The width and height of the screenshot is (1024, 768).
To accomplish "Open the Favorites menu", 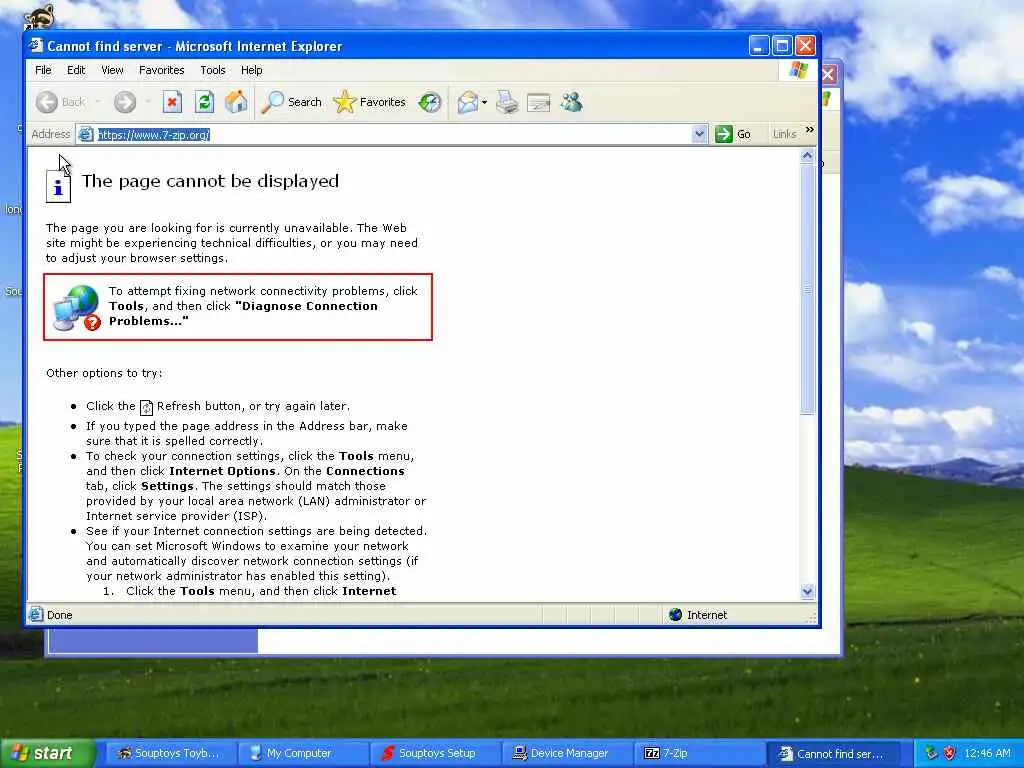I will click(x=161, y=70).
